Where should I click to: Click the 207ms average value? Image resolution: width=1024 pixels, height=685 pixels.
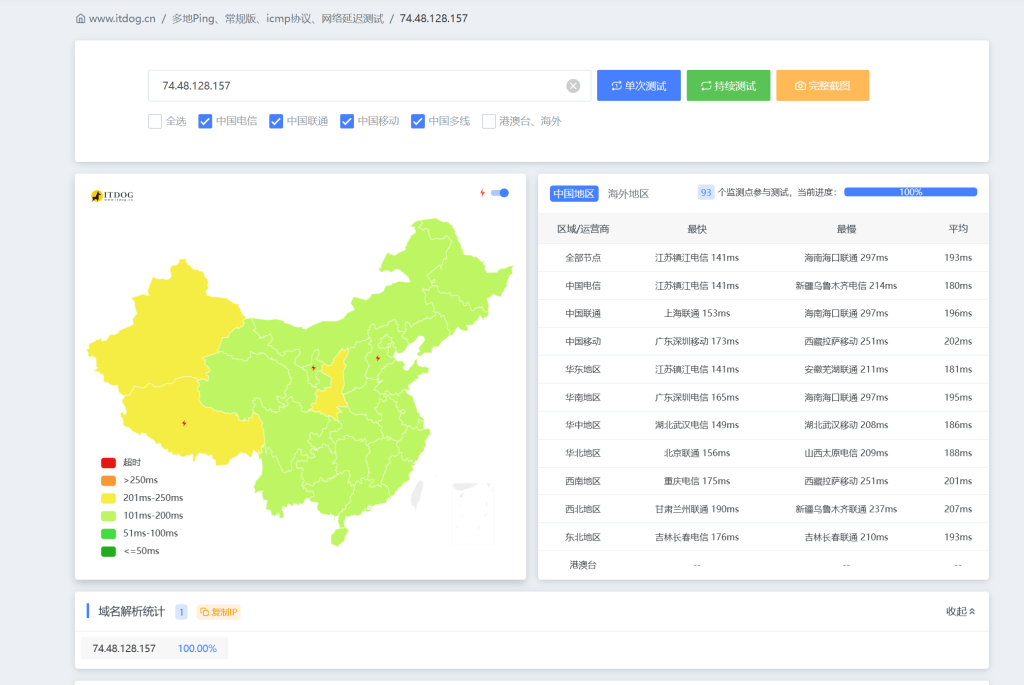click(958, 509)
